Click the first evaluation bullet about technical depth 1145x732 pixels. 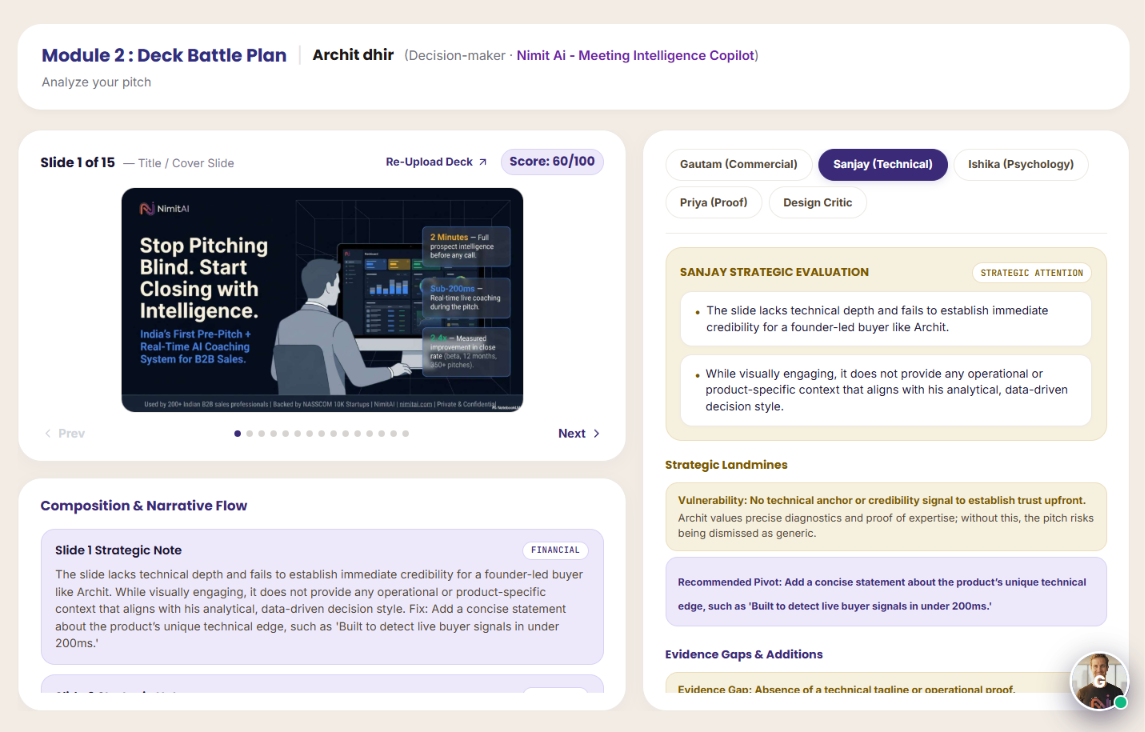(886, 319)
